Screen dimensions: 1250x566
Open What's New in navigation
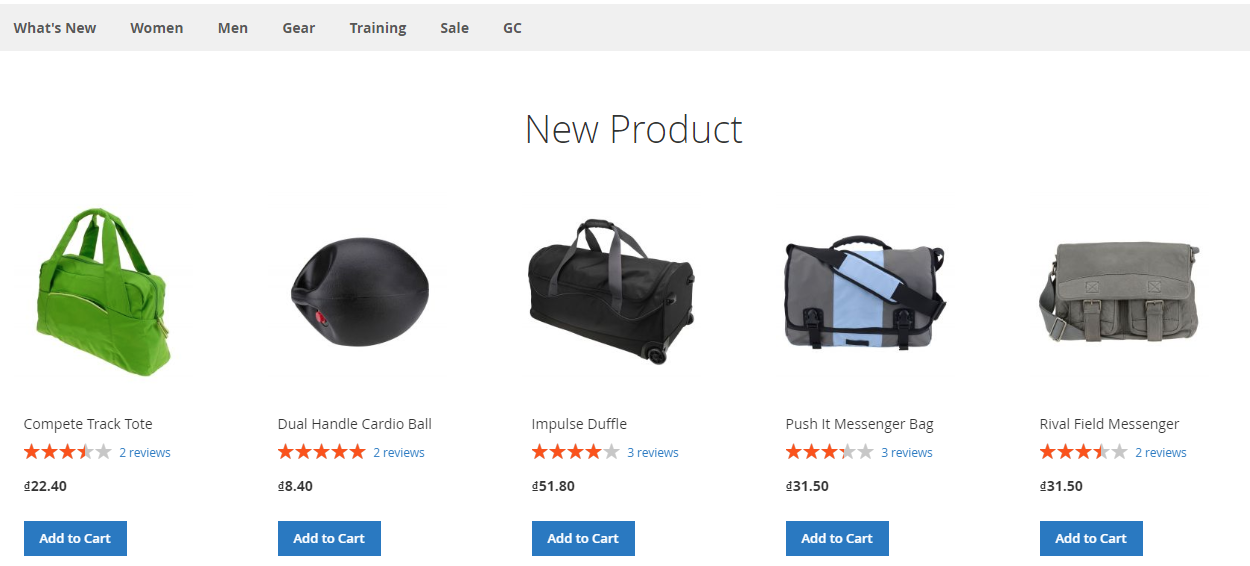coord(55,28)
